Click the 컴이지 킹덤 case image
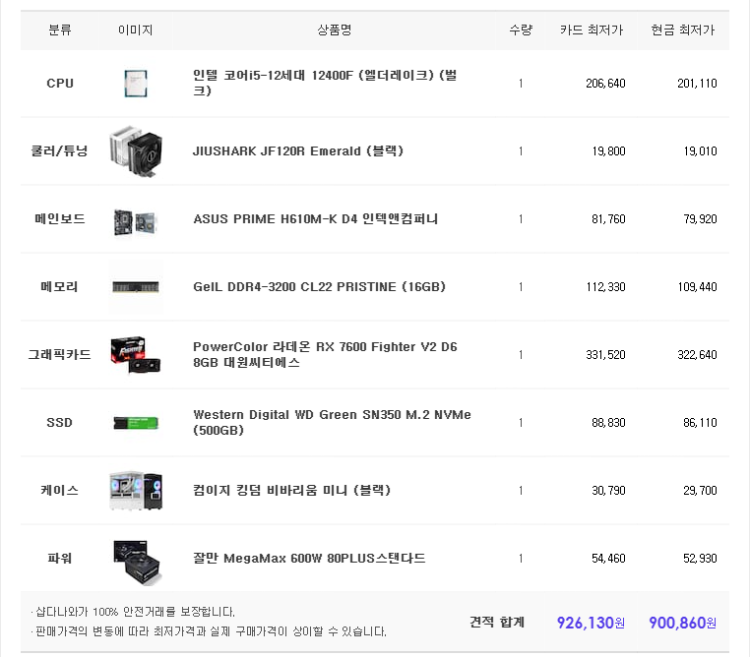Screen dimensions: 750x657 pos(135,490)
